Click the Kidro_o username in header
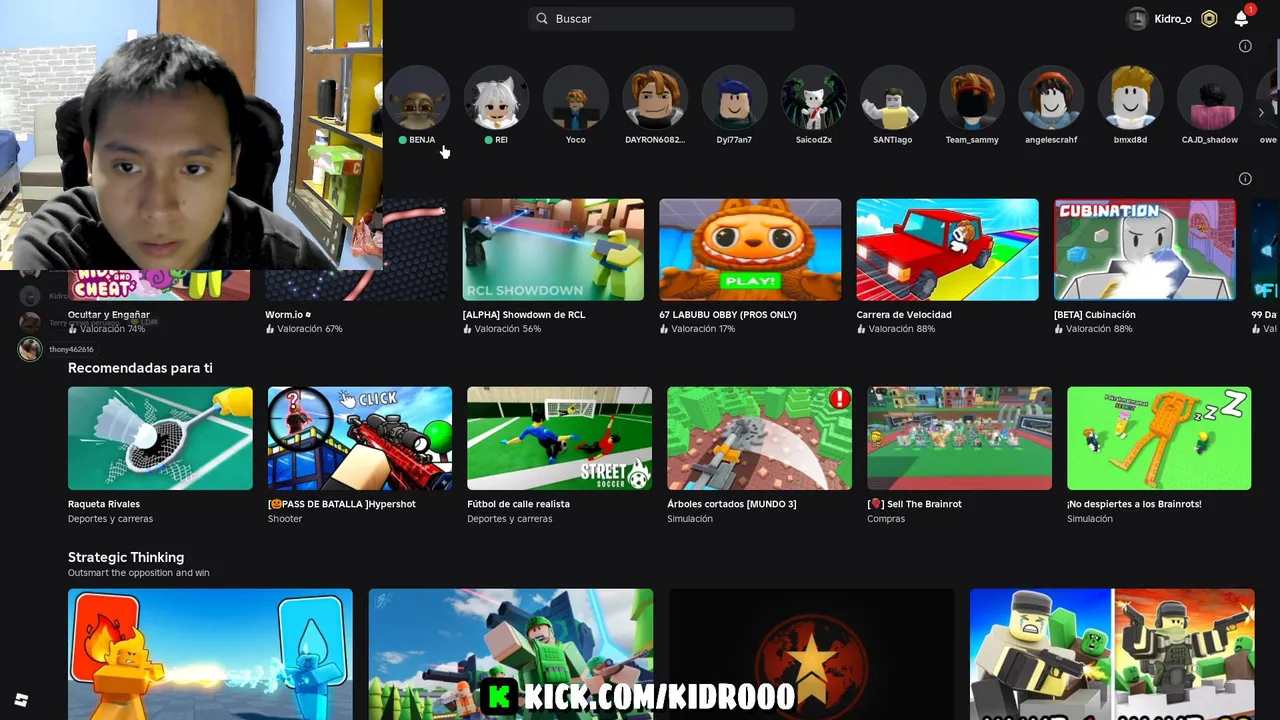 pos(1173,19)
